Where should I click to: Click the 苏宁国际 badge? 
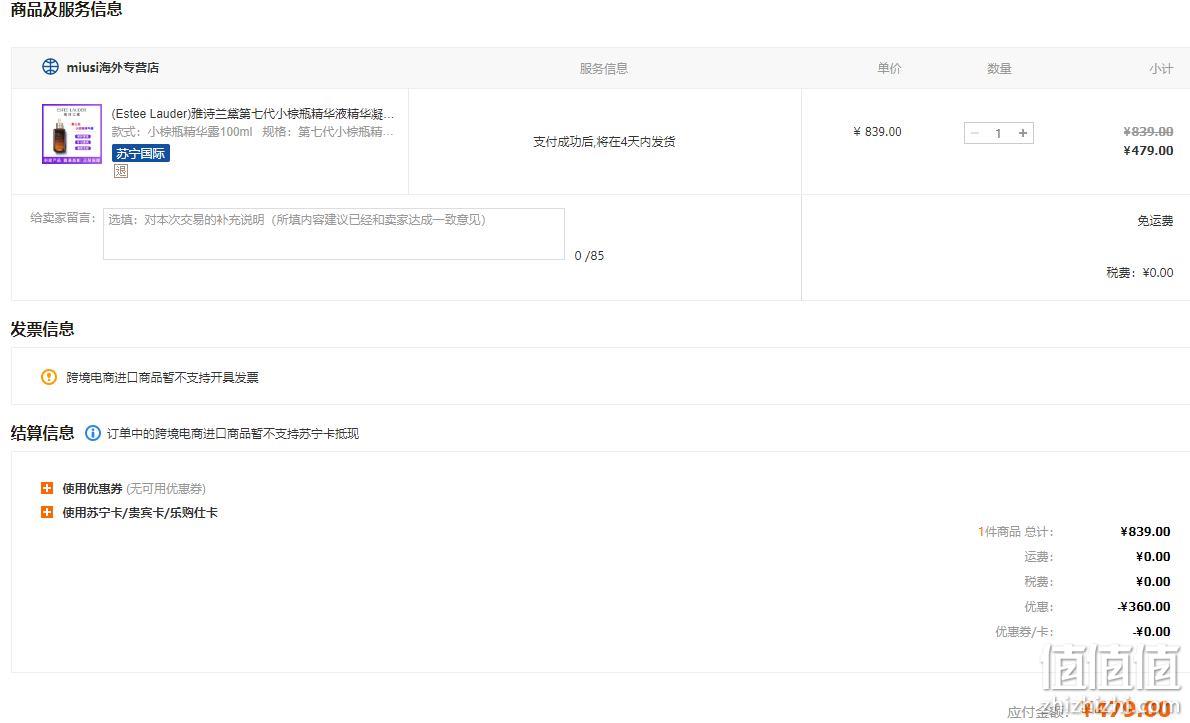[140, 153]
